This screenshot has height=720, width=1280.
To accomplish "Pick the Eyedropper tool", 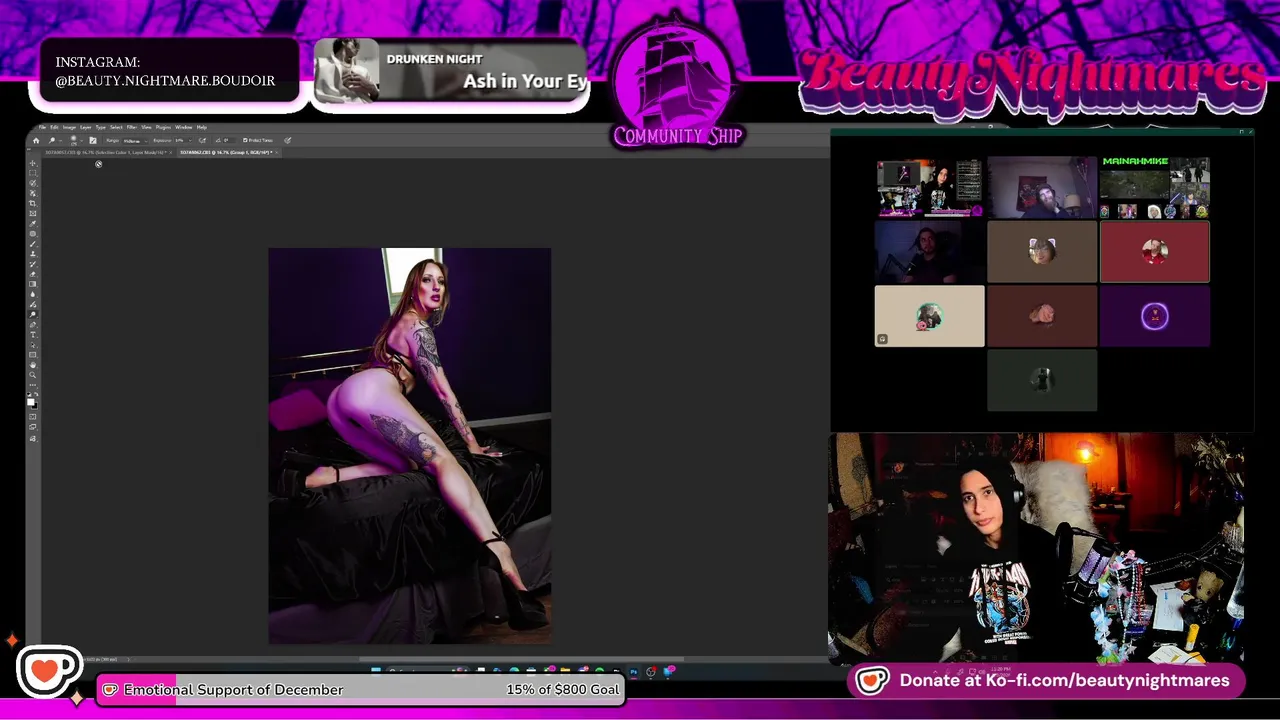I will click(x=33, y=224).
